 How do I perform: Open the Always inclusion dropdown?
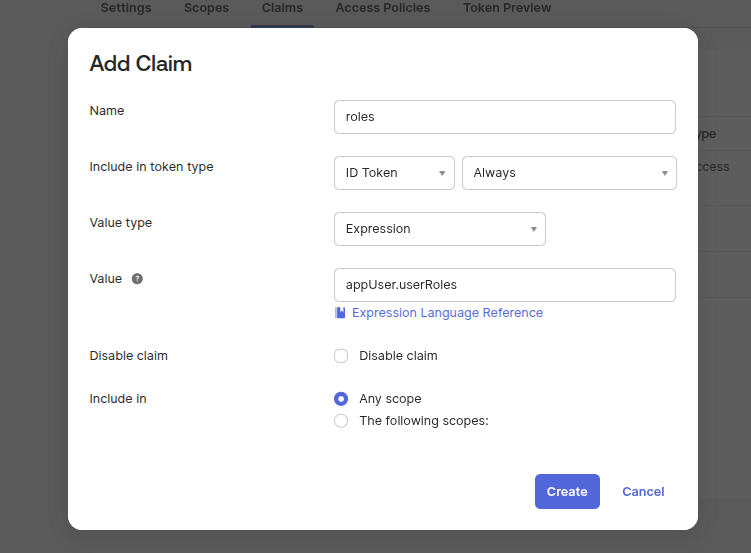point(569,173)
